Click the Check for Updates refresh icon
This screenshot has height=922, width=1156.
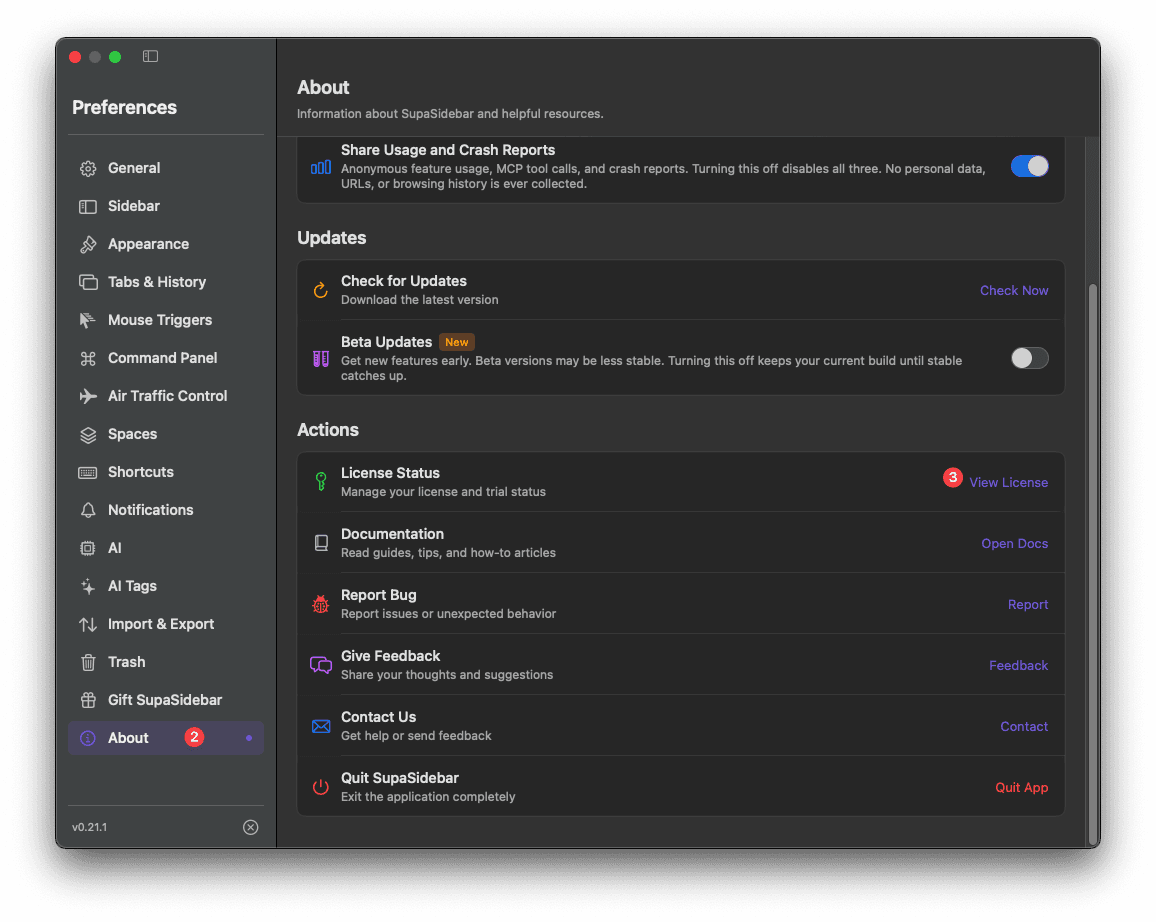[x=321, y=290]
